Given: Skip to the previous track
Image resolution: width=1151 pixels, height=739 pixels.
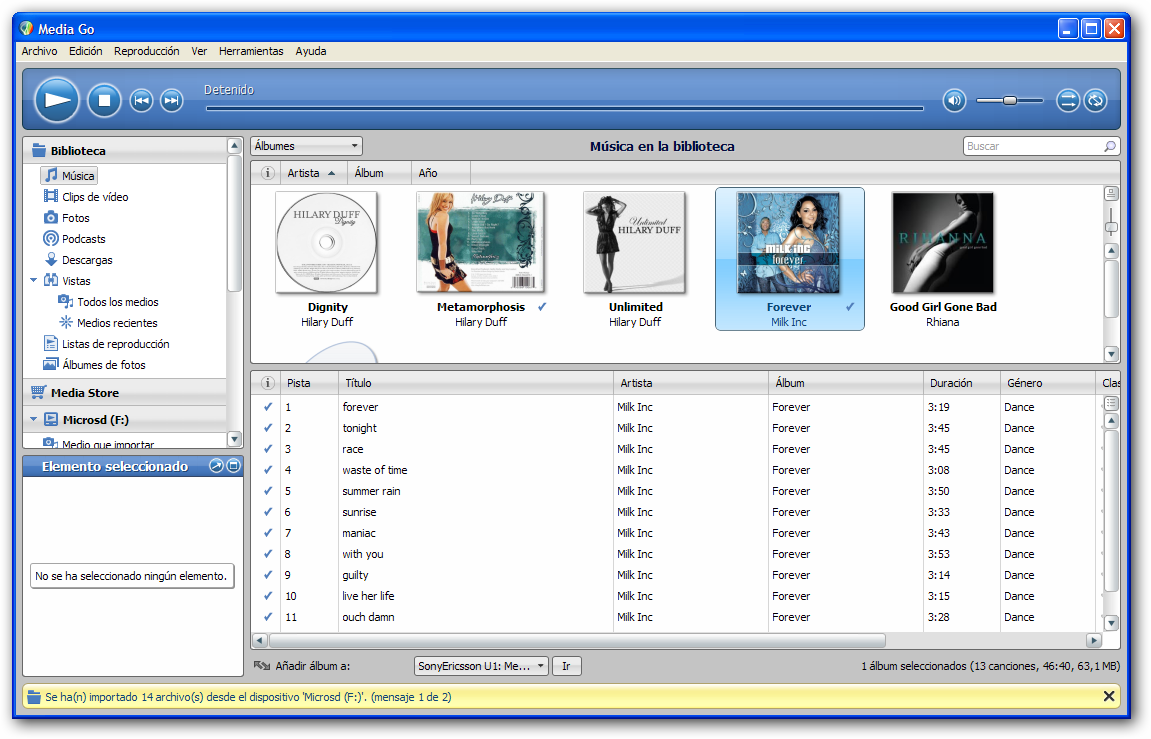Looking at the screenshot, I should (x=142, y=100).
